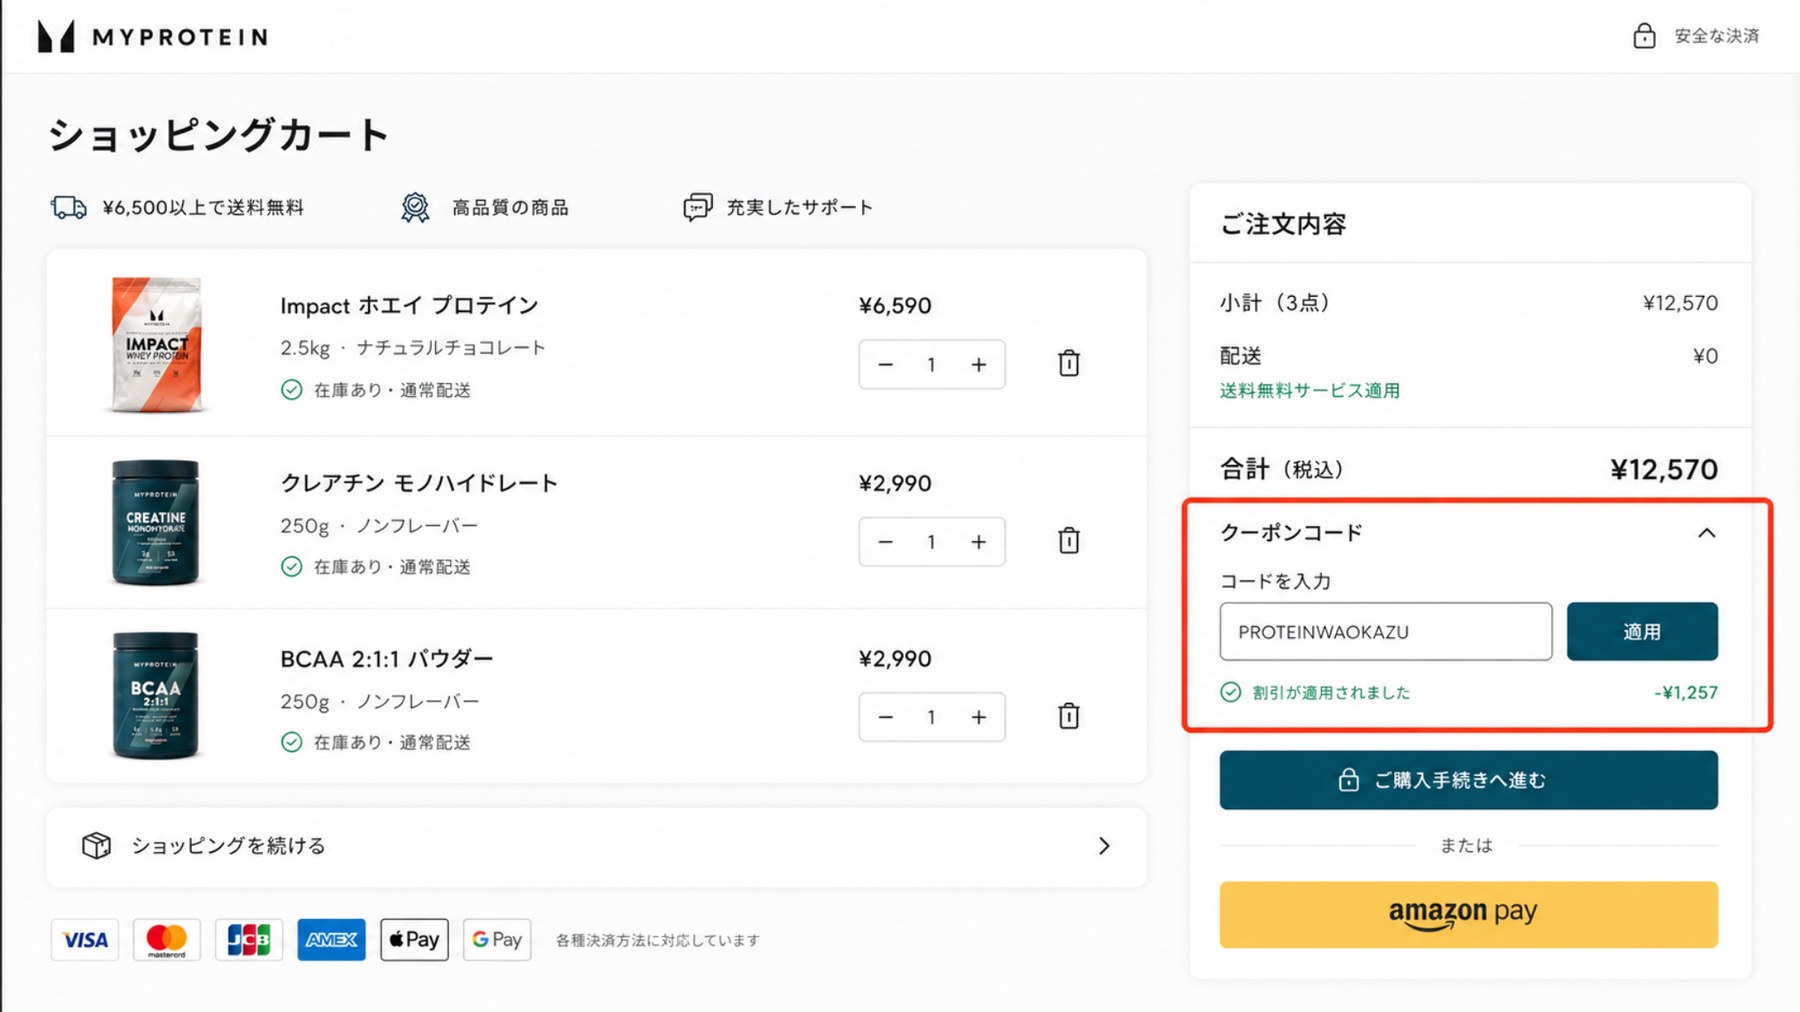
Task: Open Impact ホエイ プロテイン product title
Action: pos(409,306)
